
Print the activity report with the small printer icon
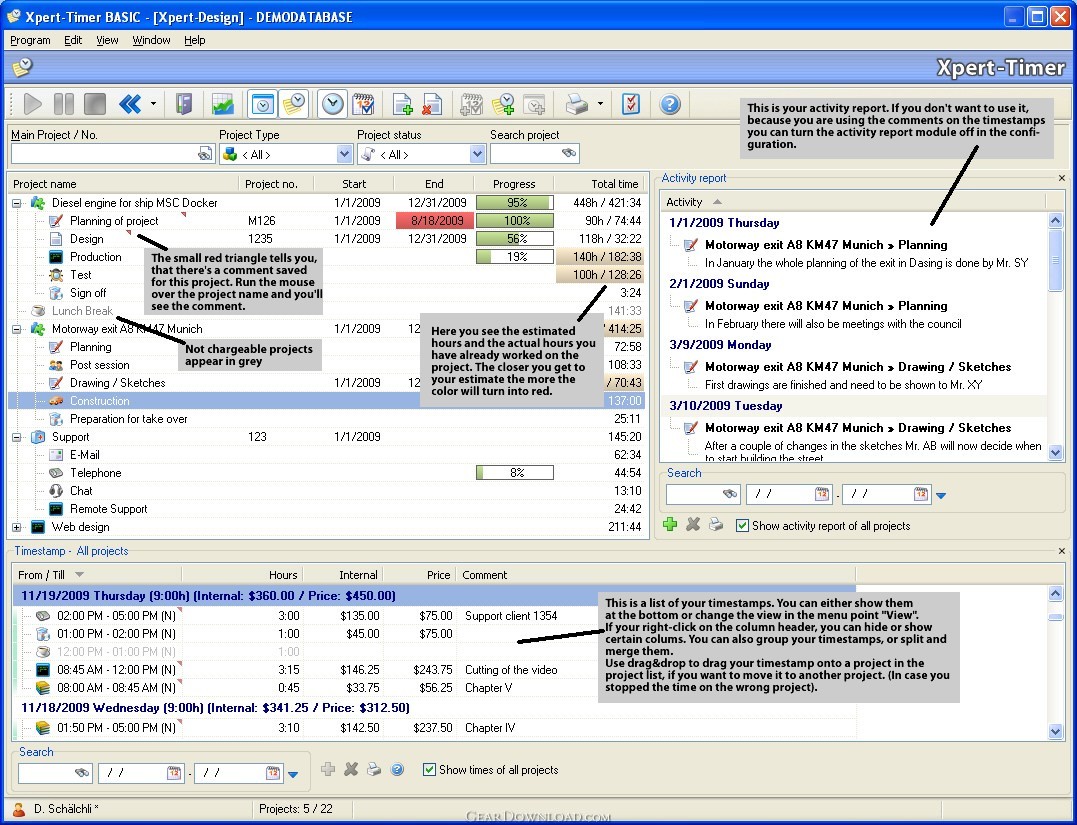[x=716, y=525]
